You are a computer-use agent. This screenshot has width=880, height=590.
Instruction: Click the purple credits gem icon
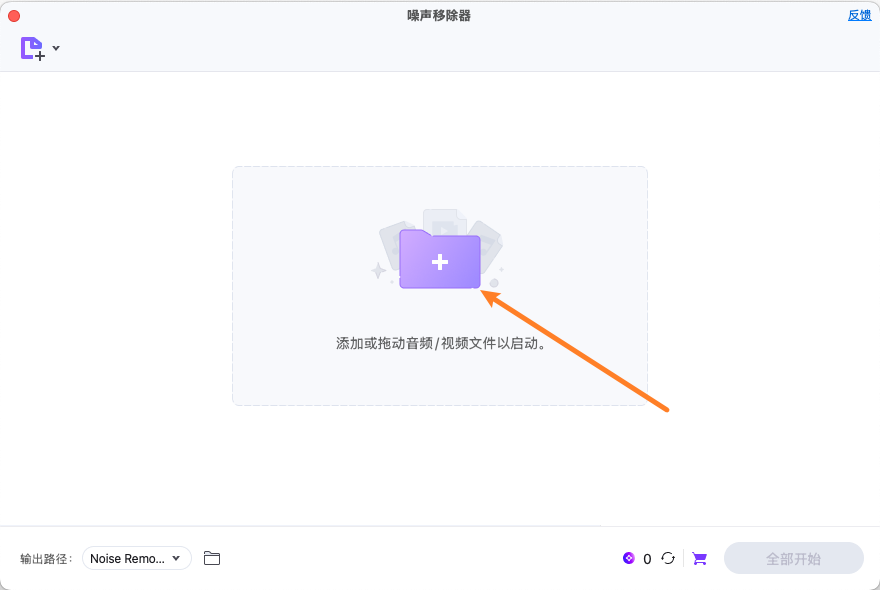[629, 558]
